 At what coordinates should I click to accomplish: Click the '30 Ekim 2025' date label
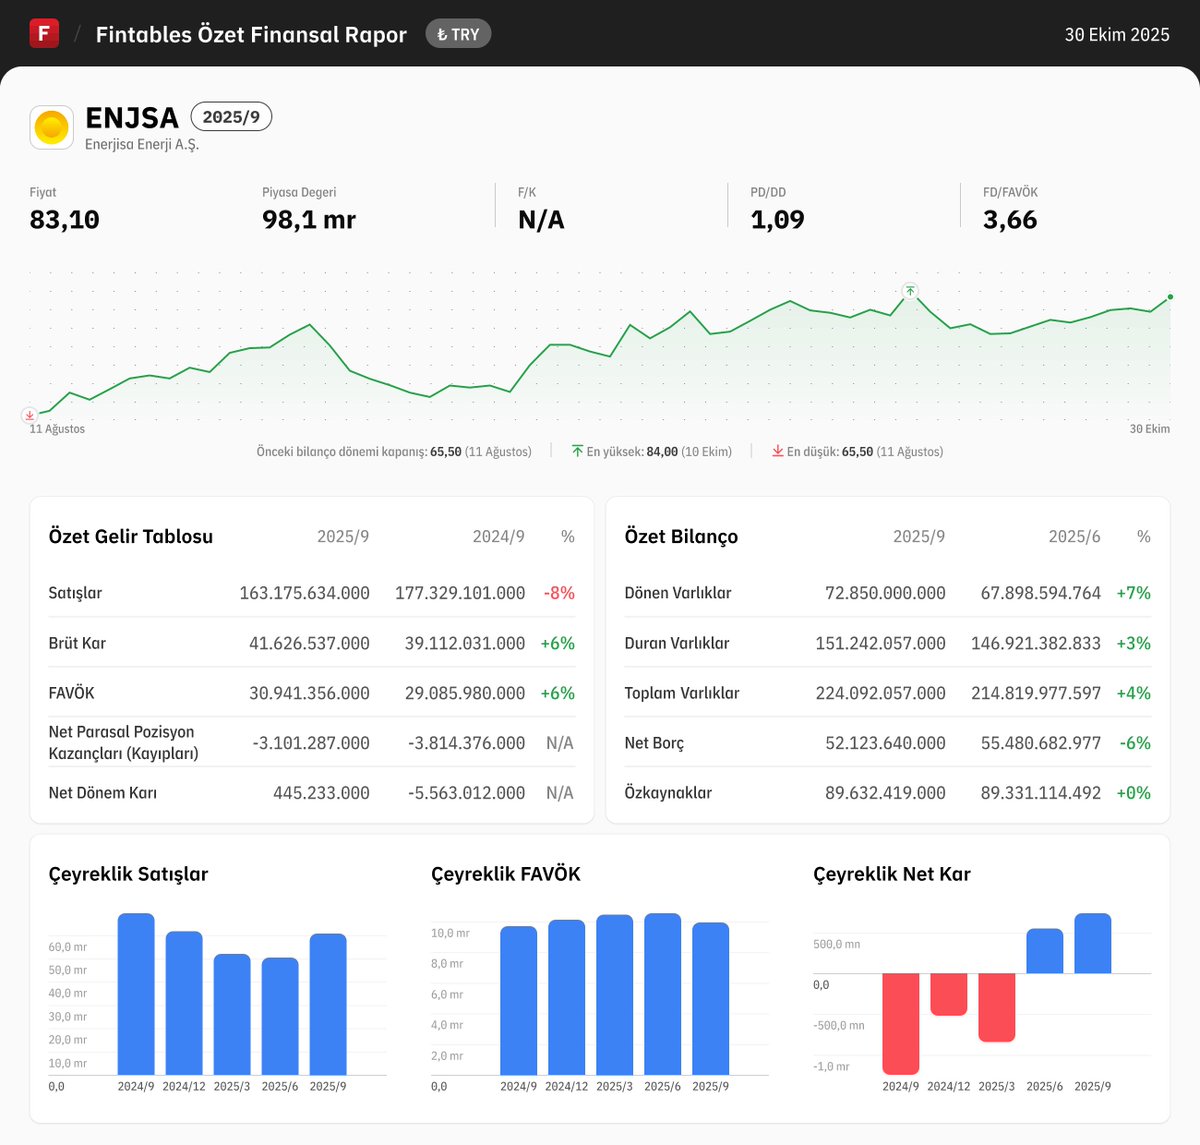click(x=1117, y=33)
